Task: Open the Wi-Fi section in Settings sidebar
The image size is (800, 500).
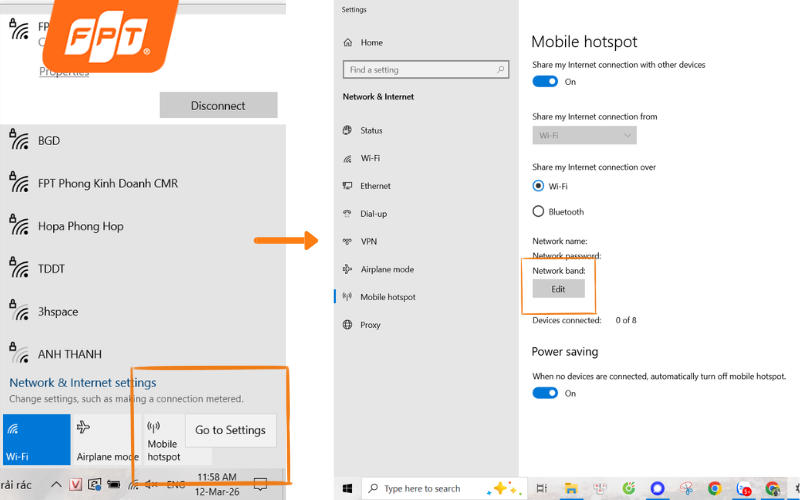Action: (x=370, y=158)
